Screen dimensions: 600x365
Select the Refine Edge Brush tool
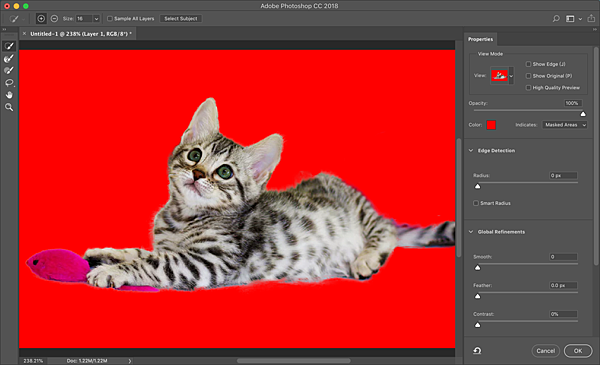click(9, 58)
